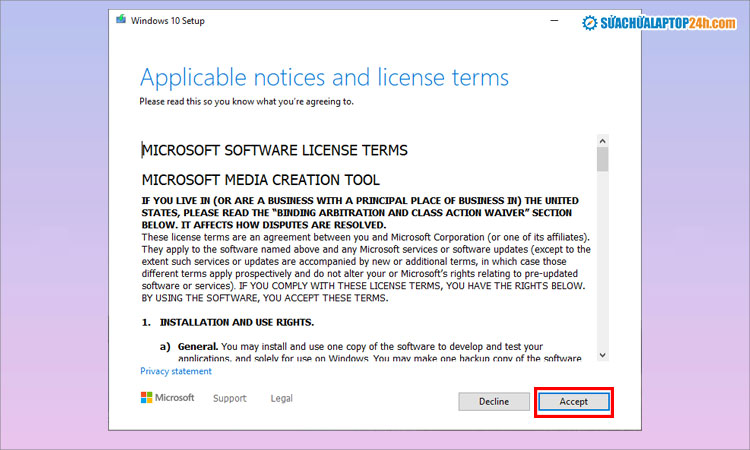Click the 'Please read this' subtitle line

(245, 101)
